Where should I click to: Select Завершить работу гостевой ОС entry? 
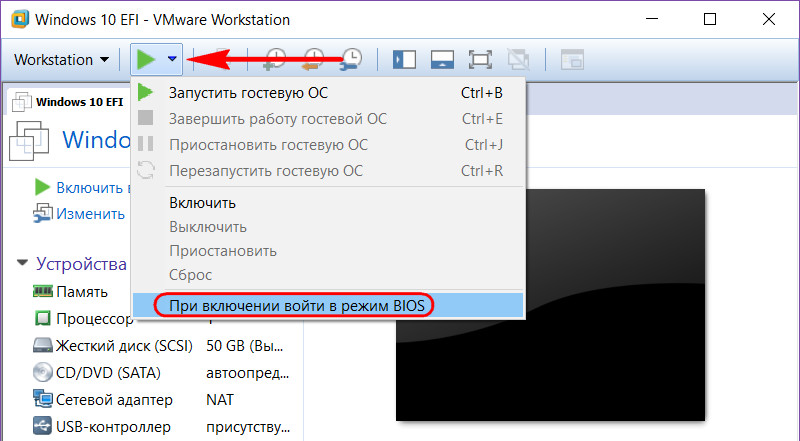(x=328, y=119)
